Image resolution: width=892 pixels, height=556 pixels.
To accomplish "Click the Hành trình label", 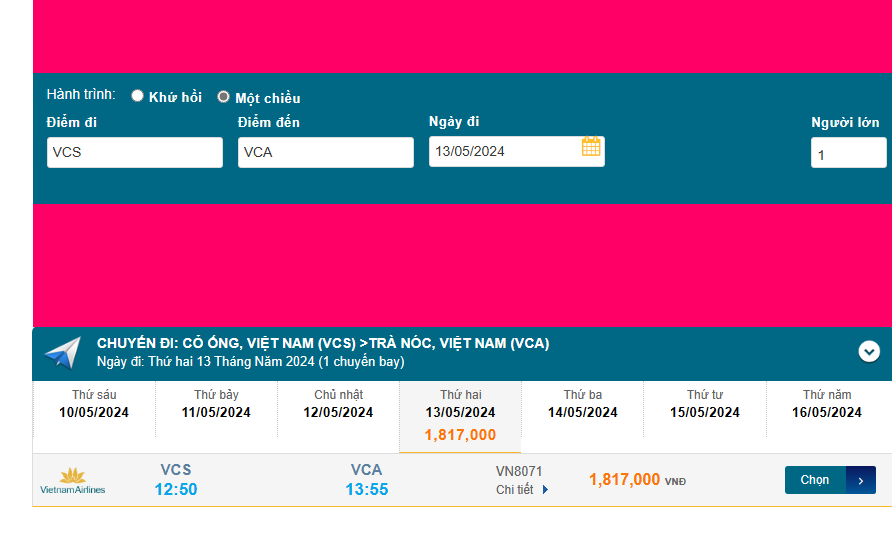I will coord(81,94).
